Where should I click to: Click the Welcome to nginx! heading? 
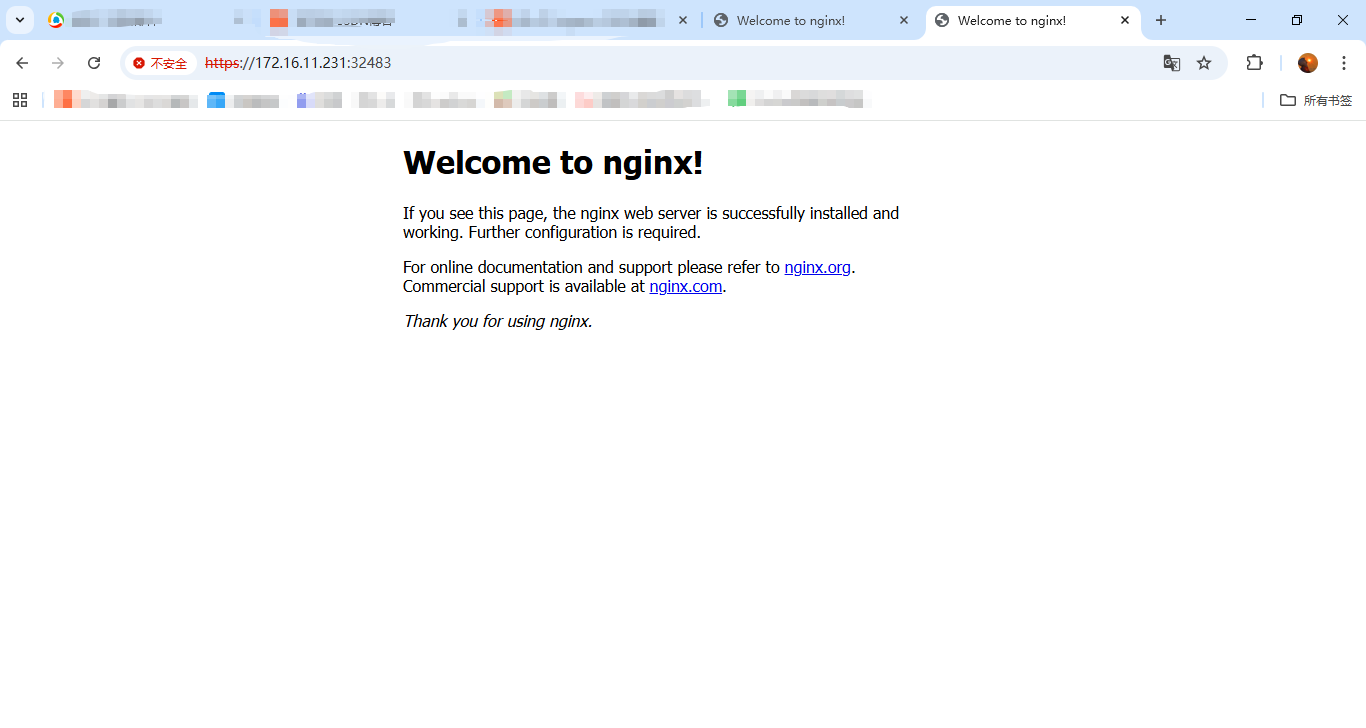pyautogui.click(x=553, y=162)
